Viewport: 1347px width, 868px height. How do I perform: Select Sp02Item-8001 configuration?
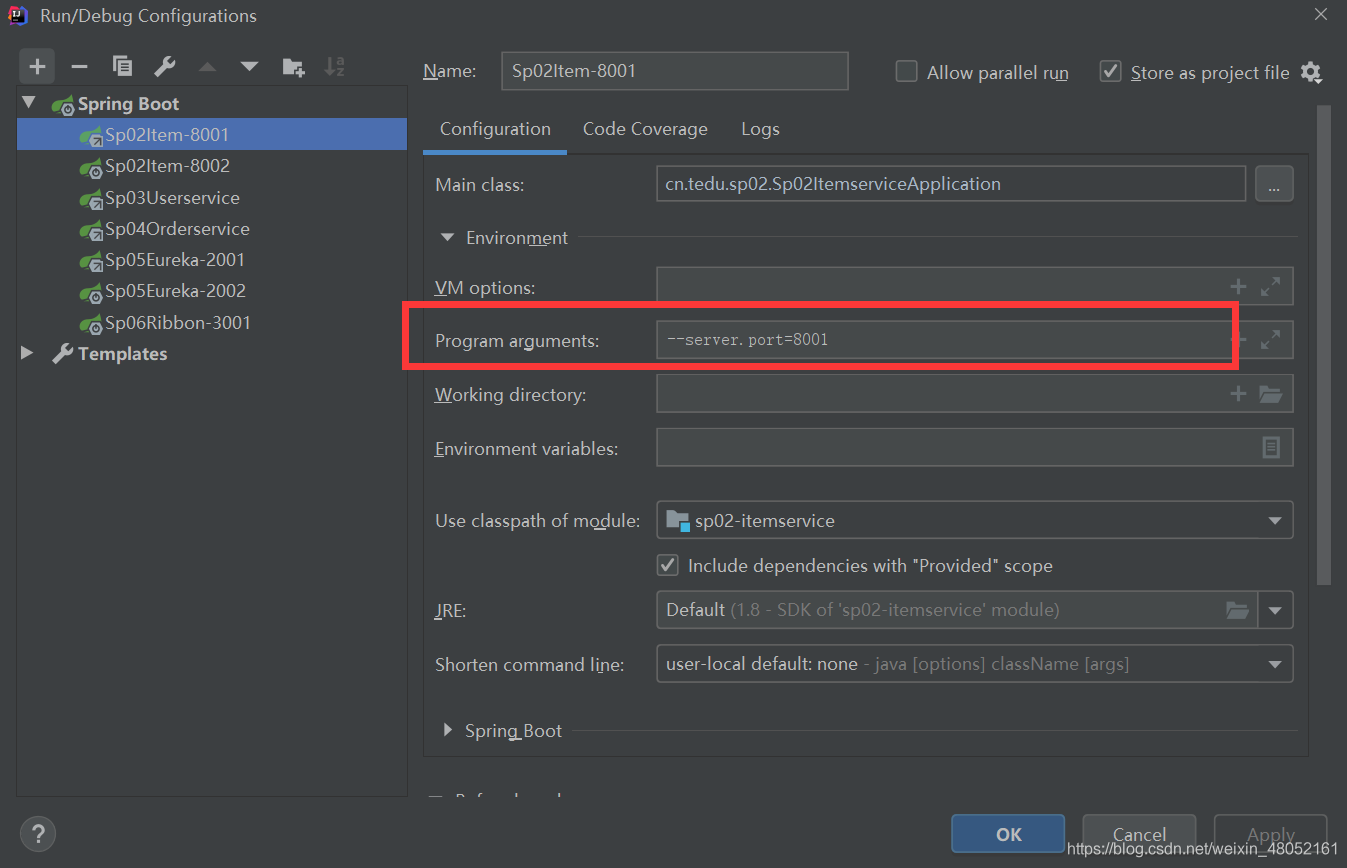[x=212, y=134]
